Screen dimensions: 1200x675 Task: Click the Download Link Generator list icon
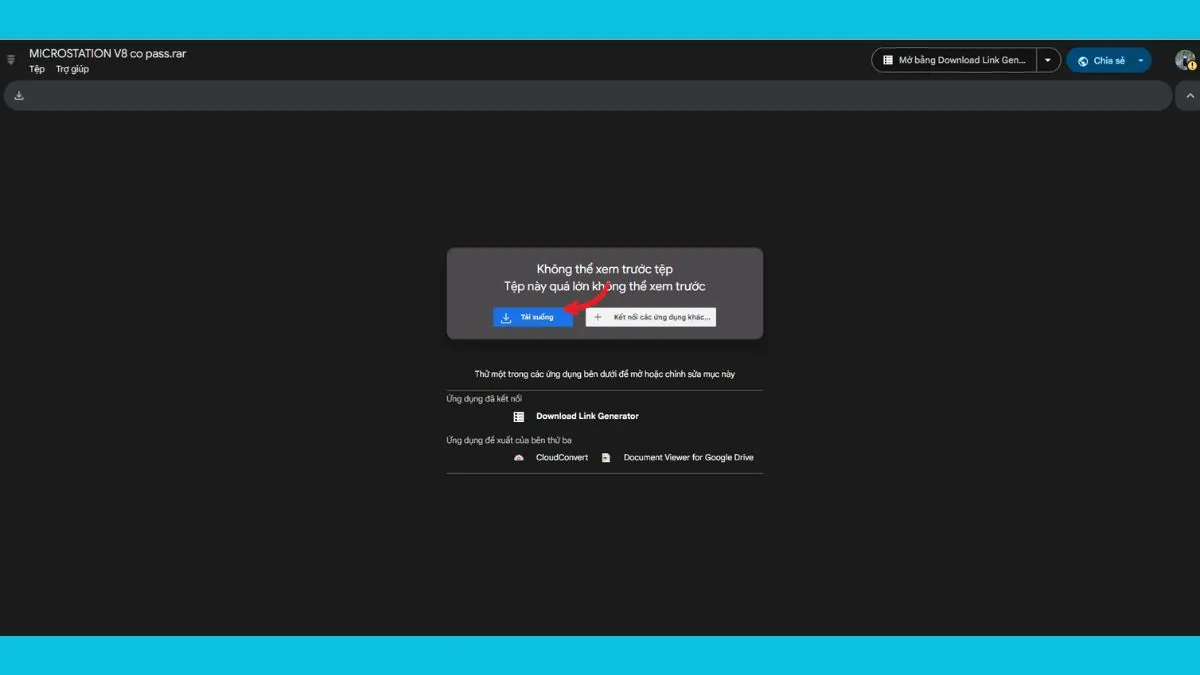[x=519, y=416]
